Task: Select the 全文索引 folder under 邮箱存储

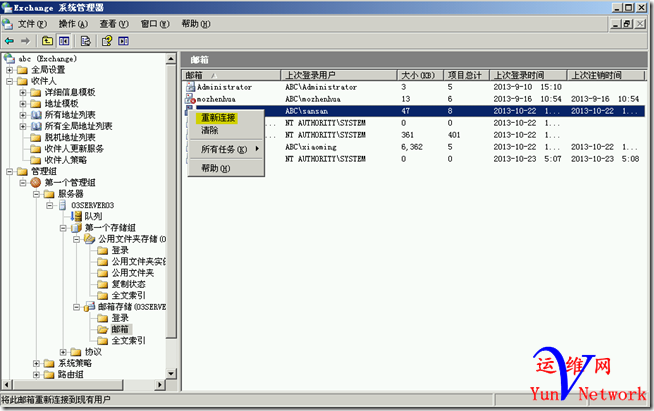Action: coord(128,340)
